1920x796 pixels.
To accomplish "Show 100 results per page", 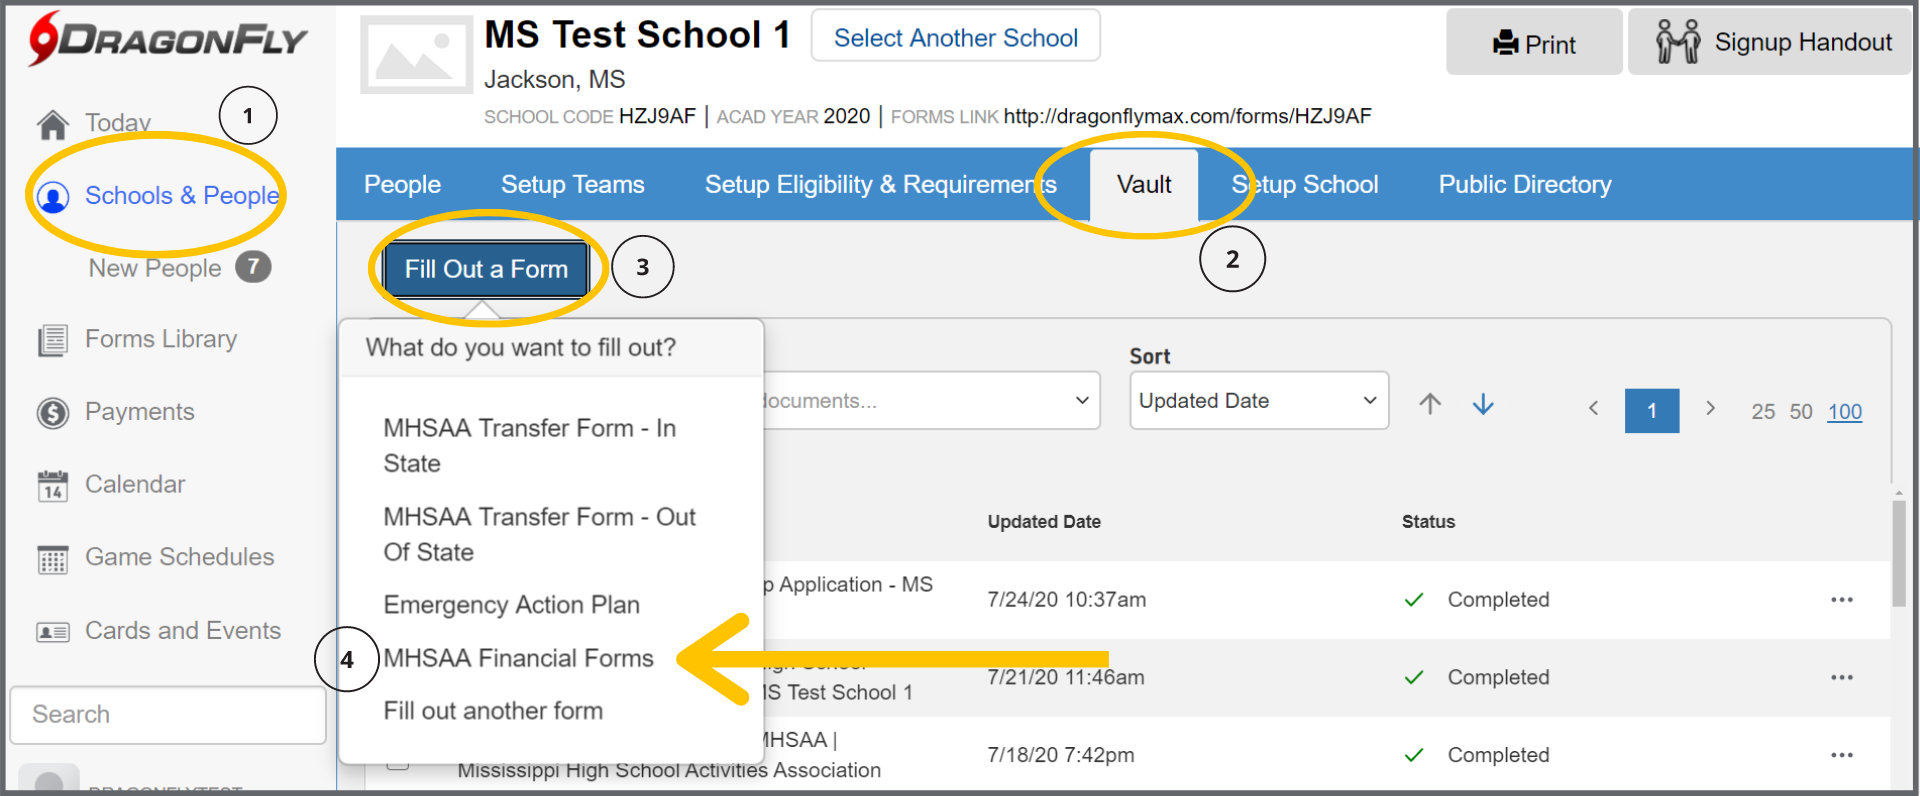I will [x=1844, y=412].
